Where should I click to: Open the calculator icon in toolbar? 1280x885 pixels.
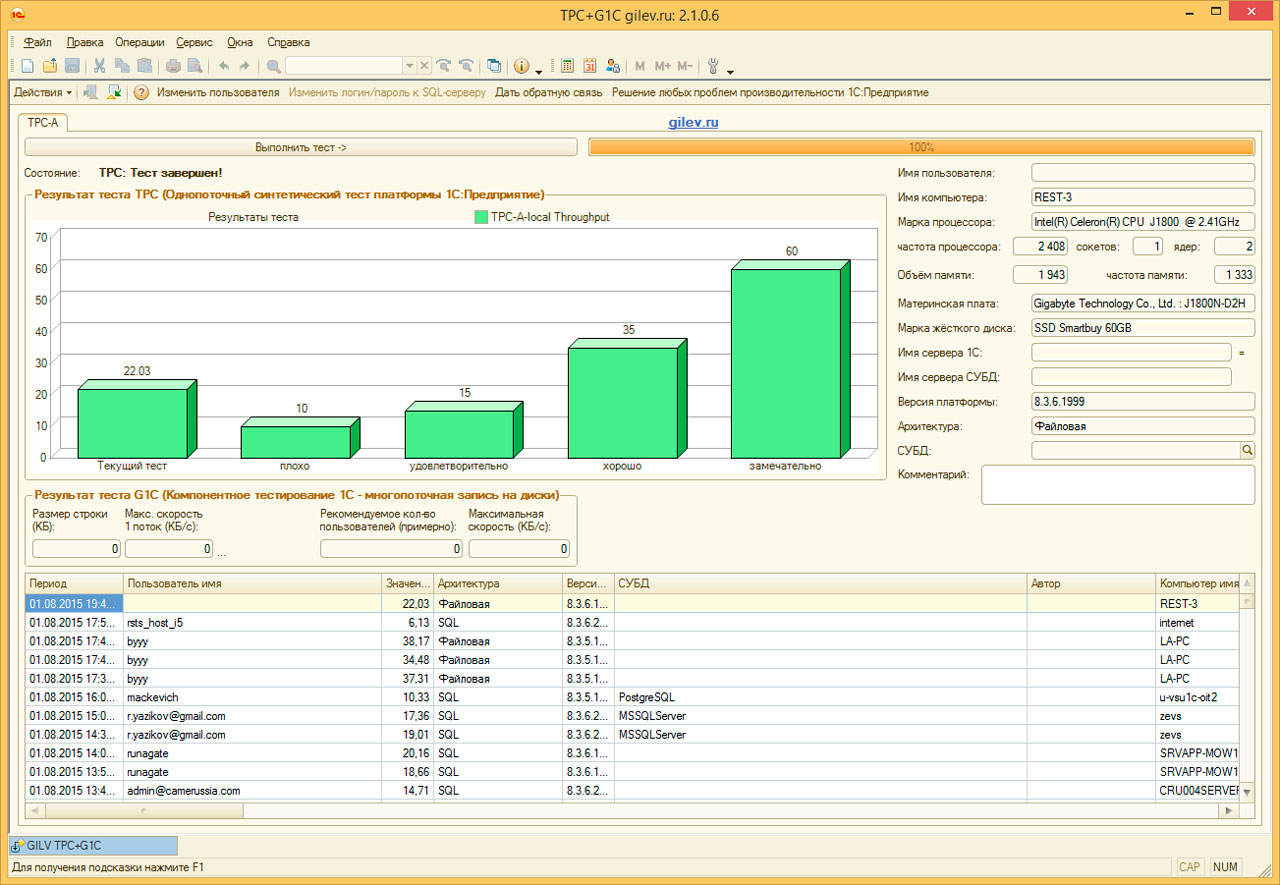(x=567, y=66)
